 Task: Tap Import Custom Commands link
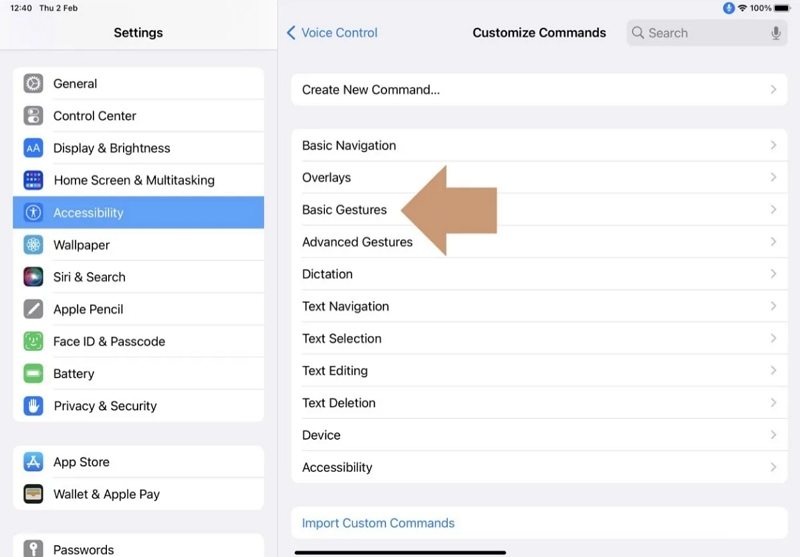[x=378, y=523]
